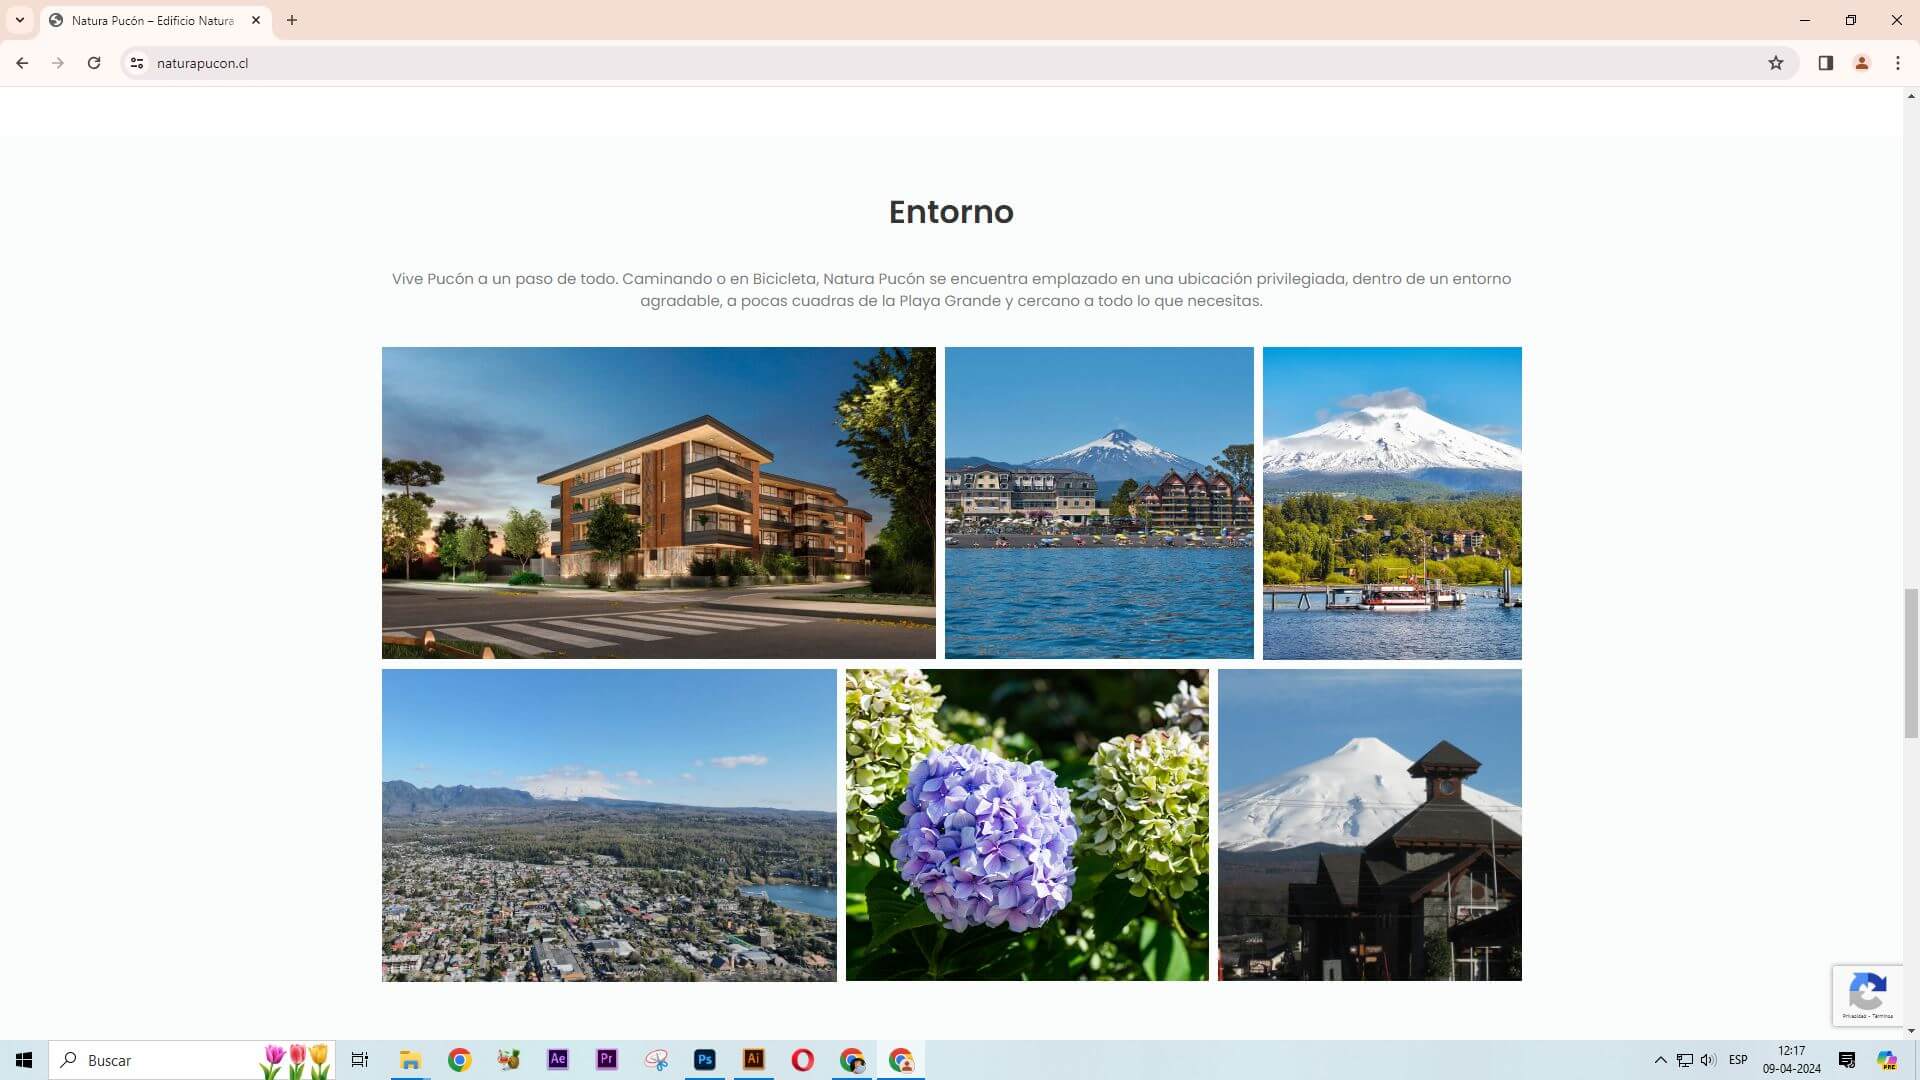The width and height of the screenshot is (1920, 1080).
Task: Open the Chrome profile avatar
Action: [1861, 63]
